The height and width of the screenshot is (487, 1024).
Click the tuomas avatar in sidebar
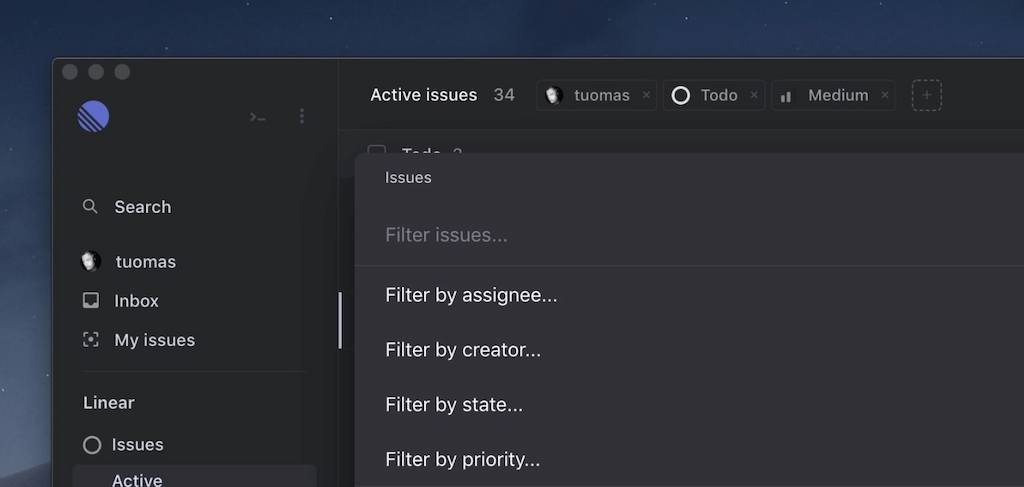[91, 262]
